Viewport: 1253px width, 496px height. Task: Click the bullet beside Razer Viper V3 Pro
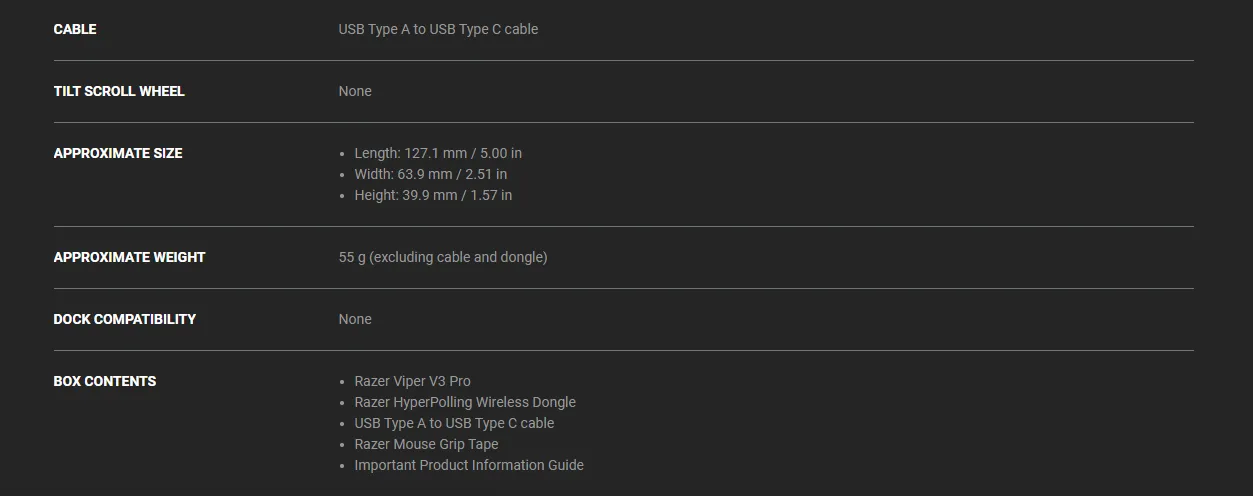click(x=343, y=382)
